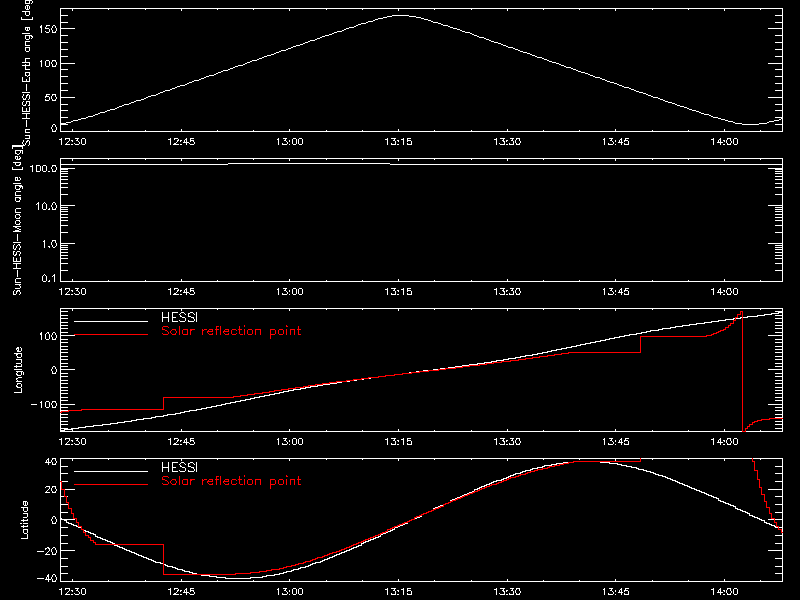The height and width of the screenshot is (600, 800).
Task: Select 'Solar reflection point' legend in Longitude plot
Action: pos(231,331)
